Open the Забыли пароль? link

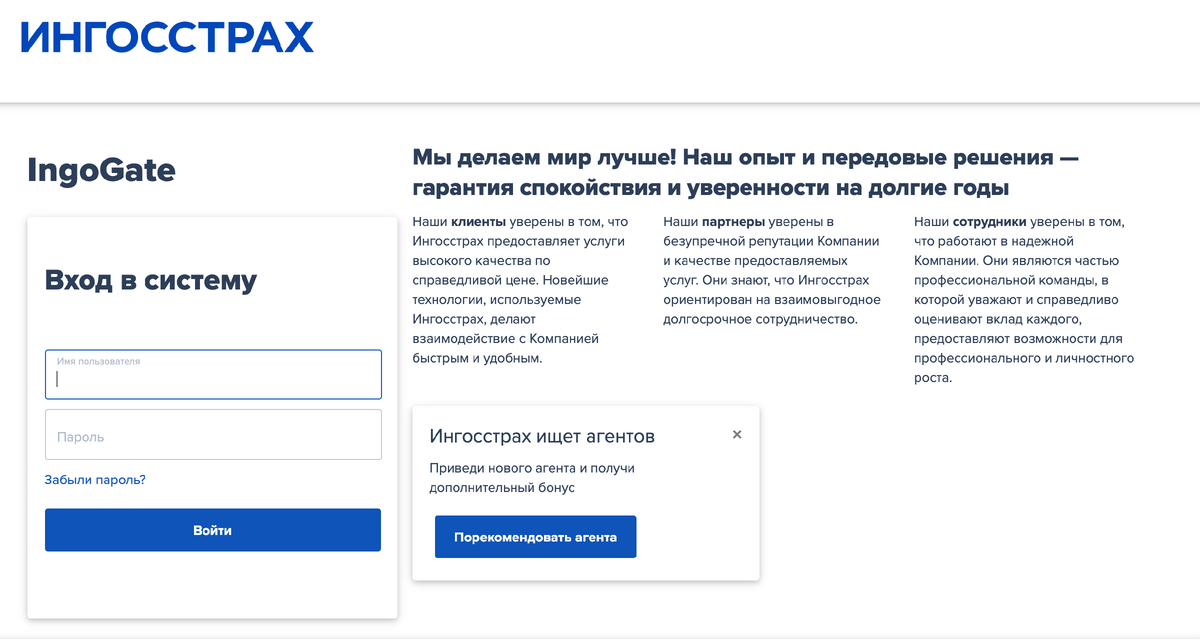pyautogui.click(x=95, y=480)
